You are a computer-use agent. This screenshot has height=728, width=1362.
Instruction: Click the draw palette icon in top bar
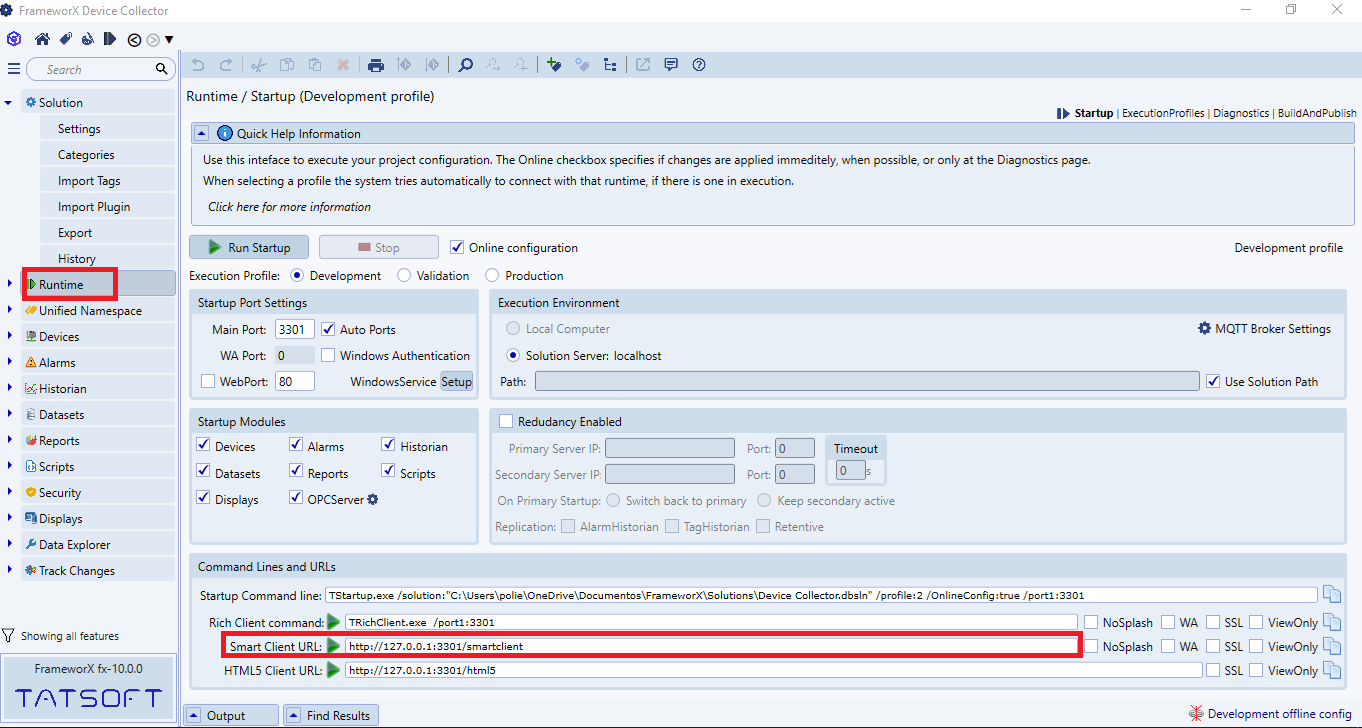pos(88,39)
